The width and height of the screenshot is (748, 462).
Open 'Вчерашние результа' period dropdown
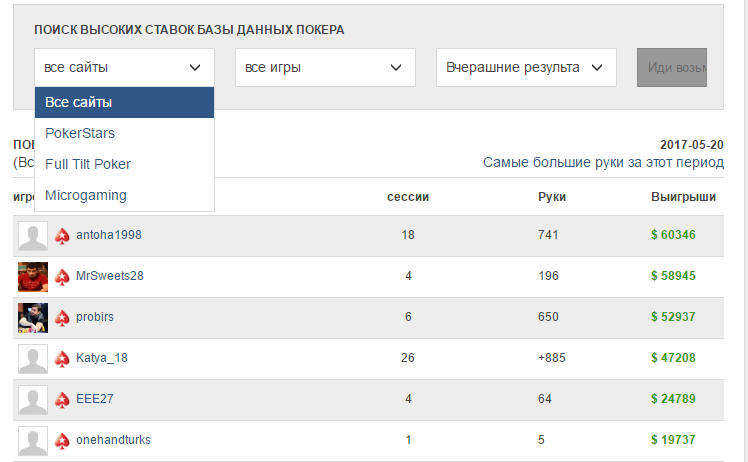click(x=525, y=68)
